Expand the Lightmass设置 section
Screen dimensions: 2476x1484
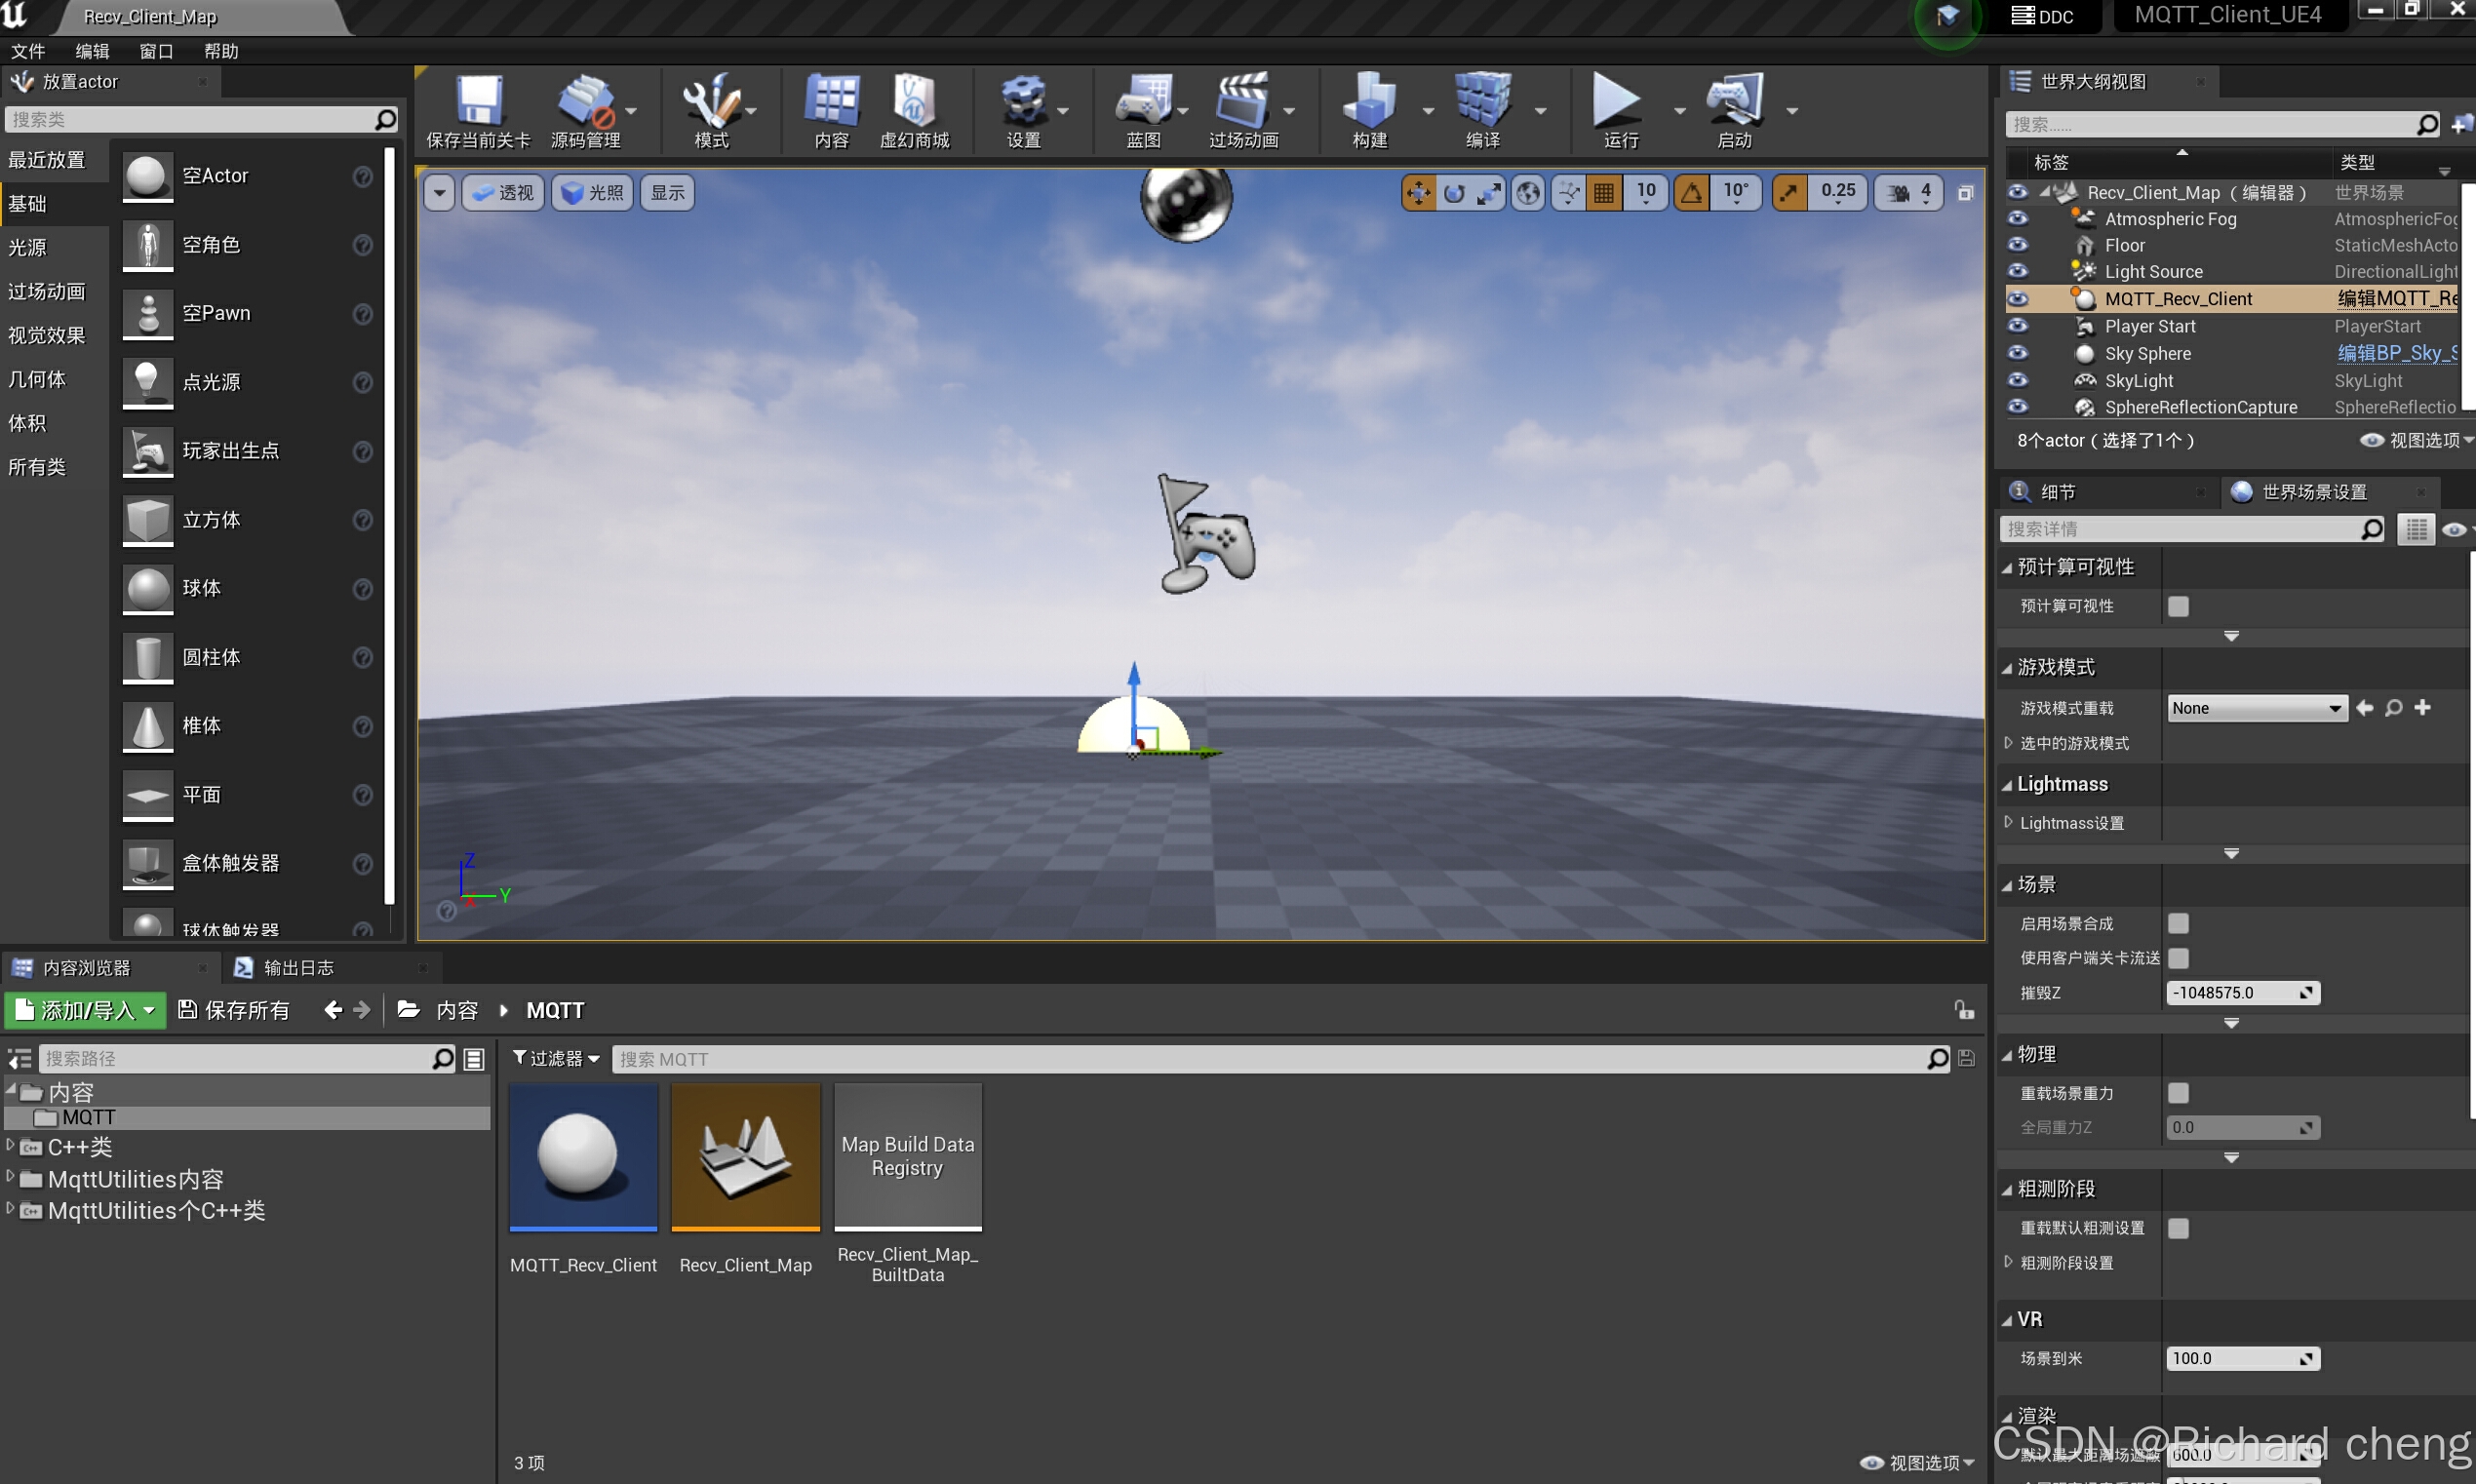click(2008, 822)
